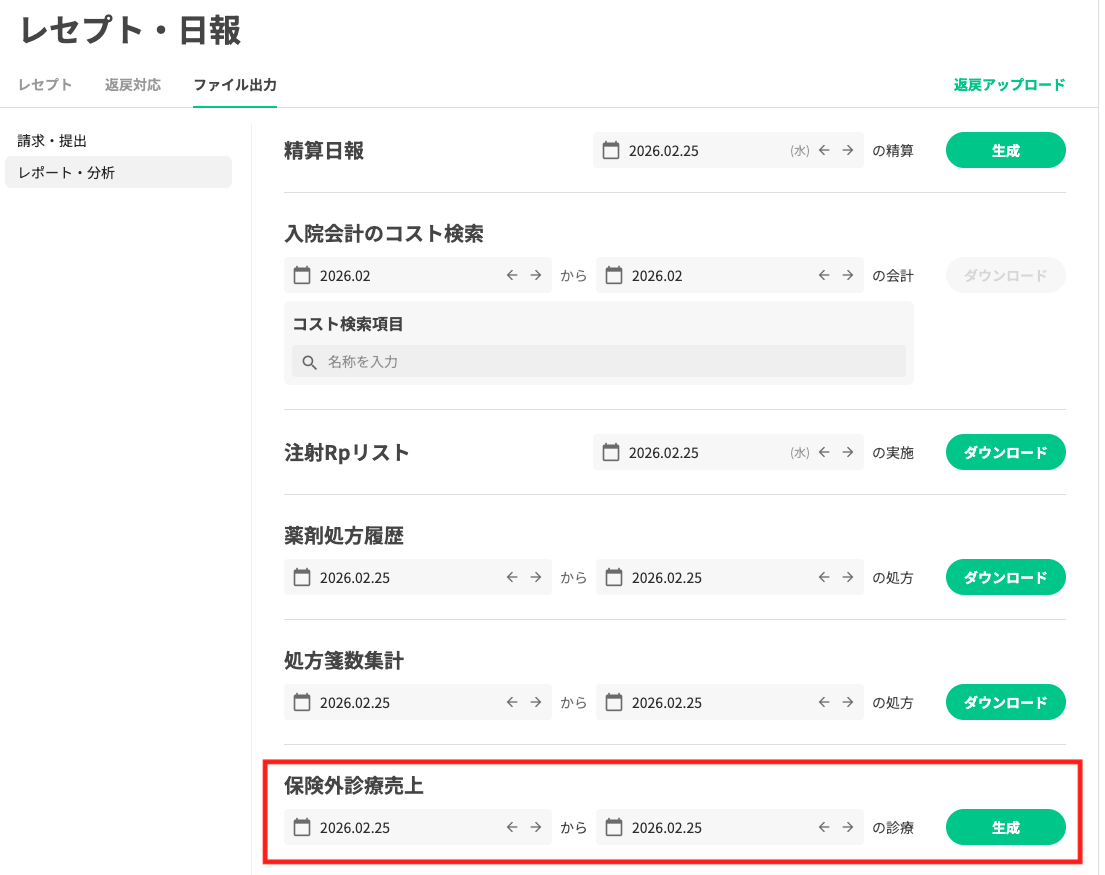The height and width of the screenshot is (875, 1105).
Task: Open calendar for 入院会計のコスト検索 start month
Action: (x=302, y=276)
